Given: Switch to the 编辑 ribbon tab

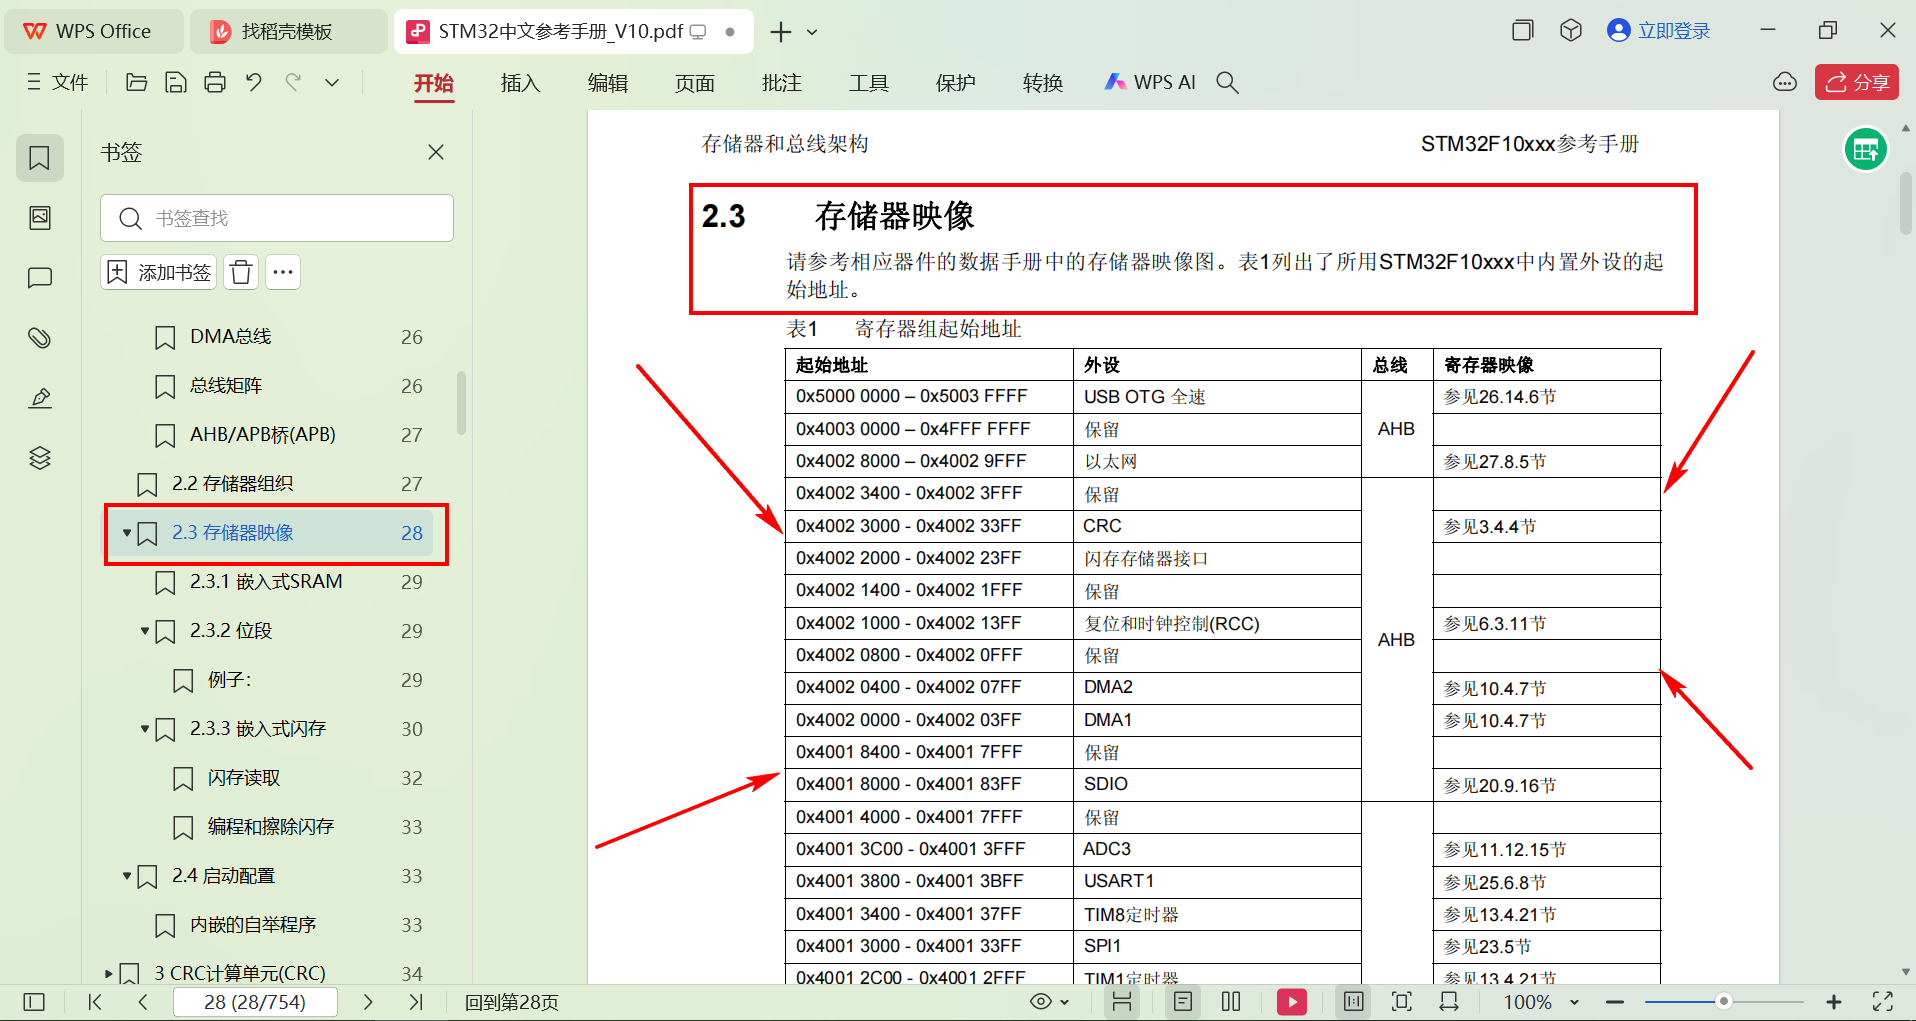Looking at the screenshot, I should click(607, 83).
